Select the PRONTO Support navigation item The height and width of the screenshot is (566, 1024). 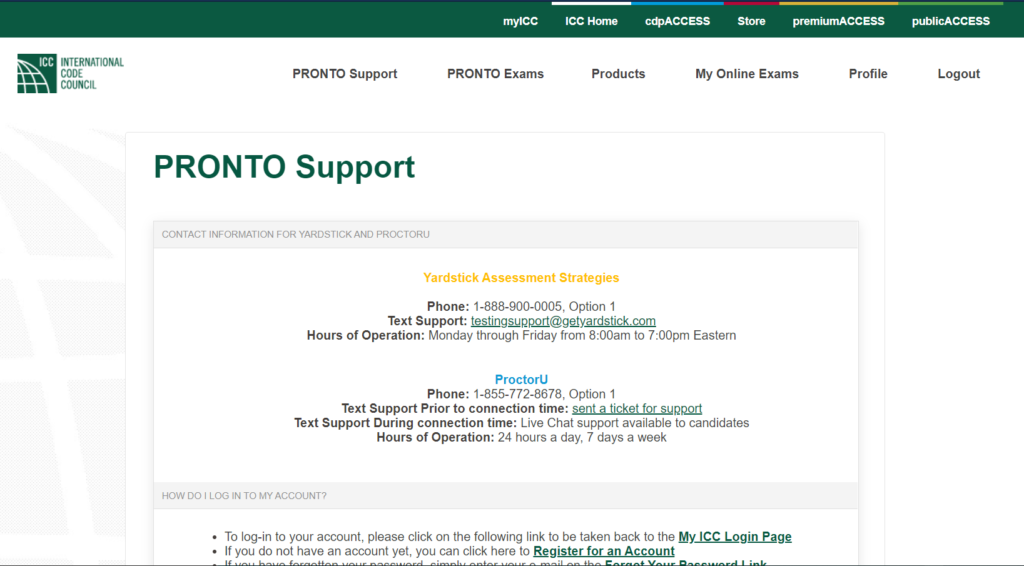click(x=345, y=74)
